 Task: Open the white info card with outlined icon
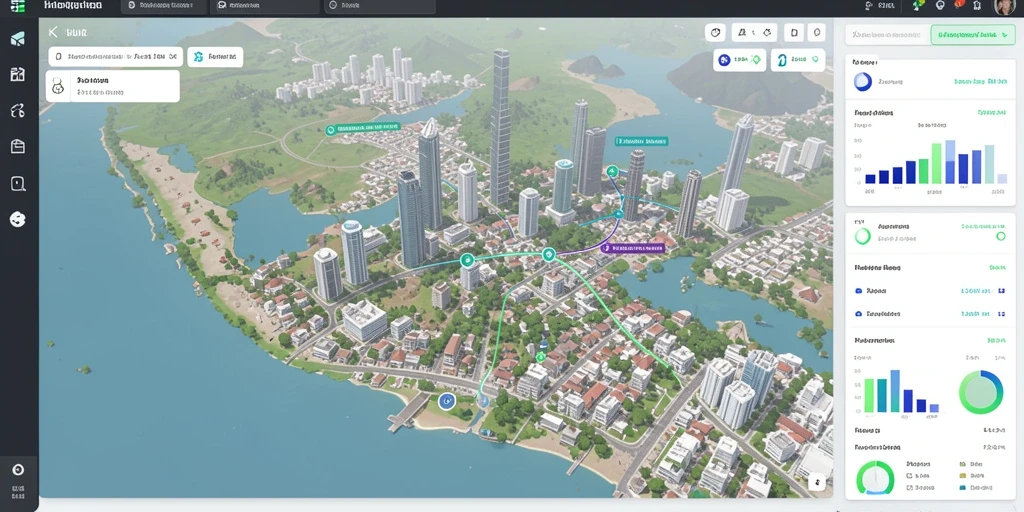112,86
